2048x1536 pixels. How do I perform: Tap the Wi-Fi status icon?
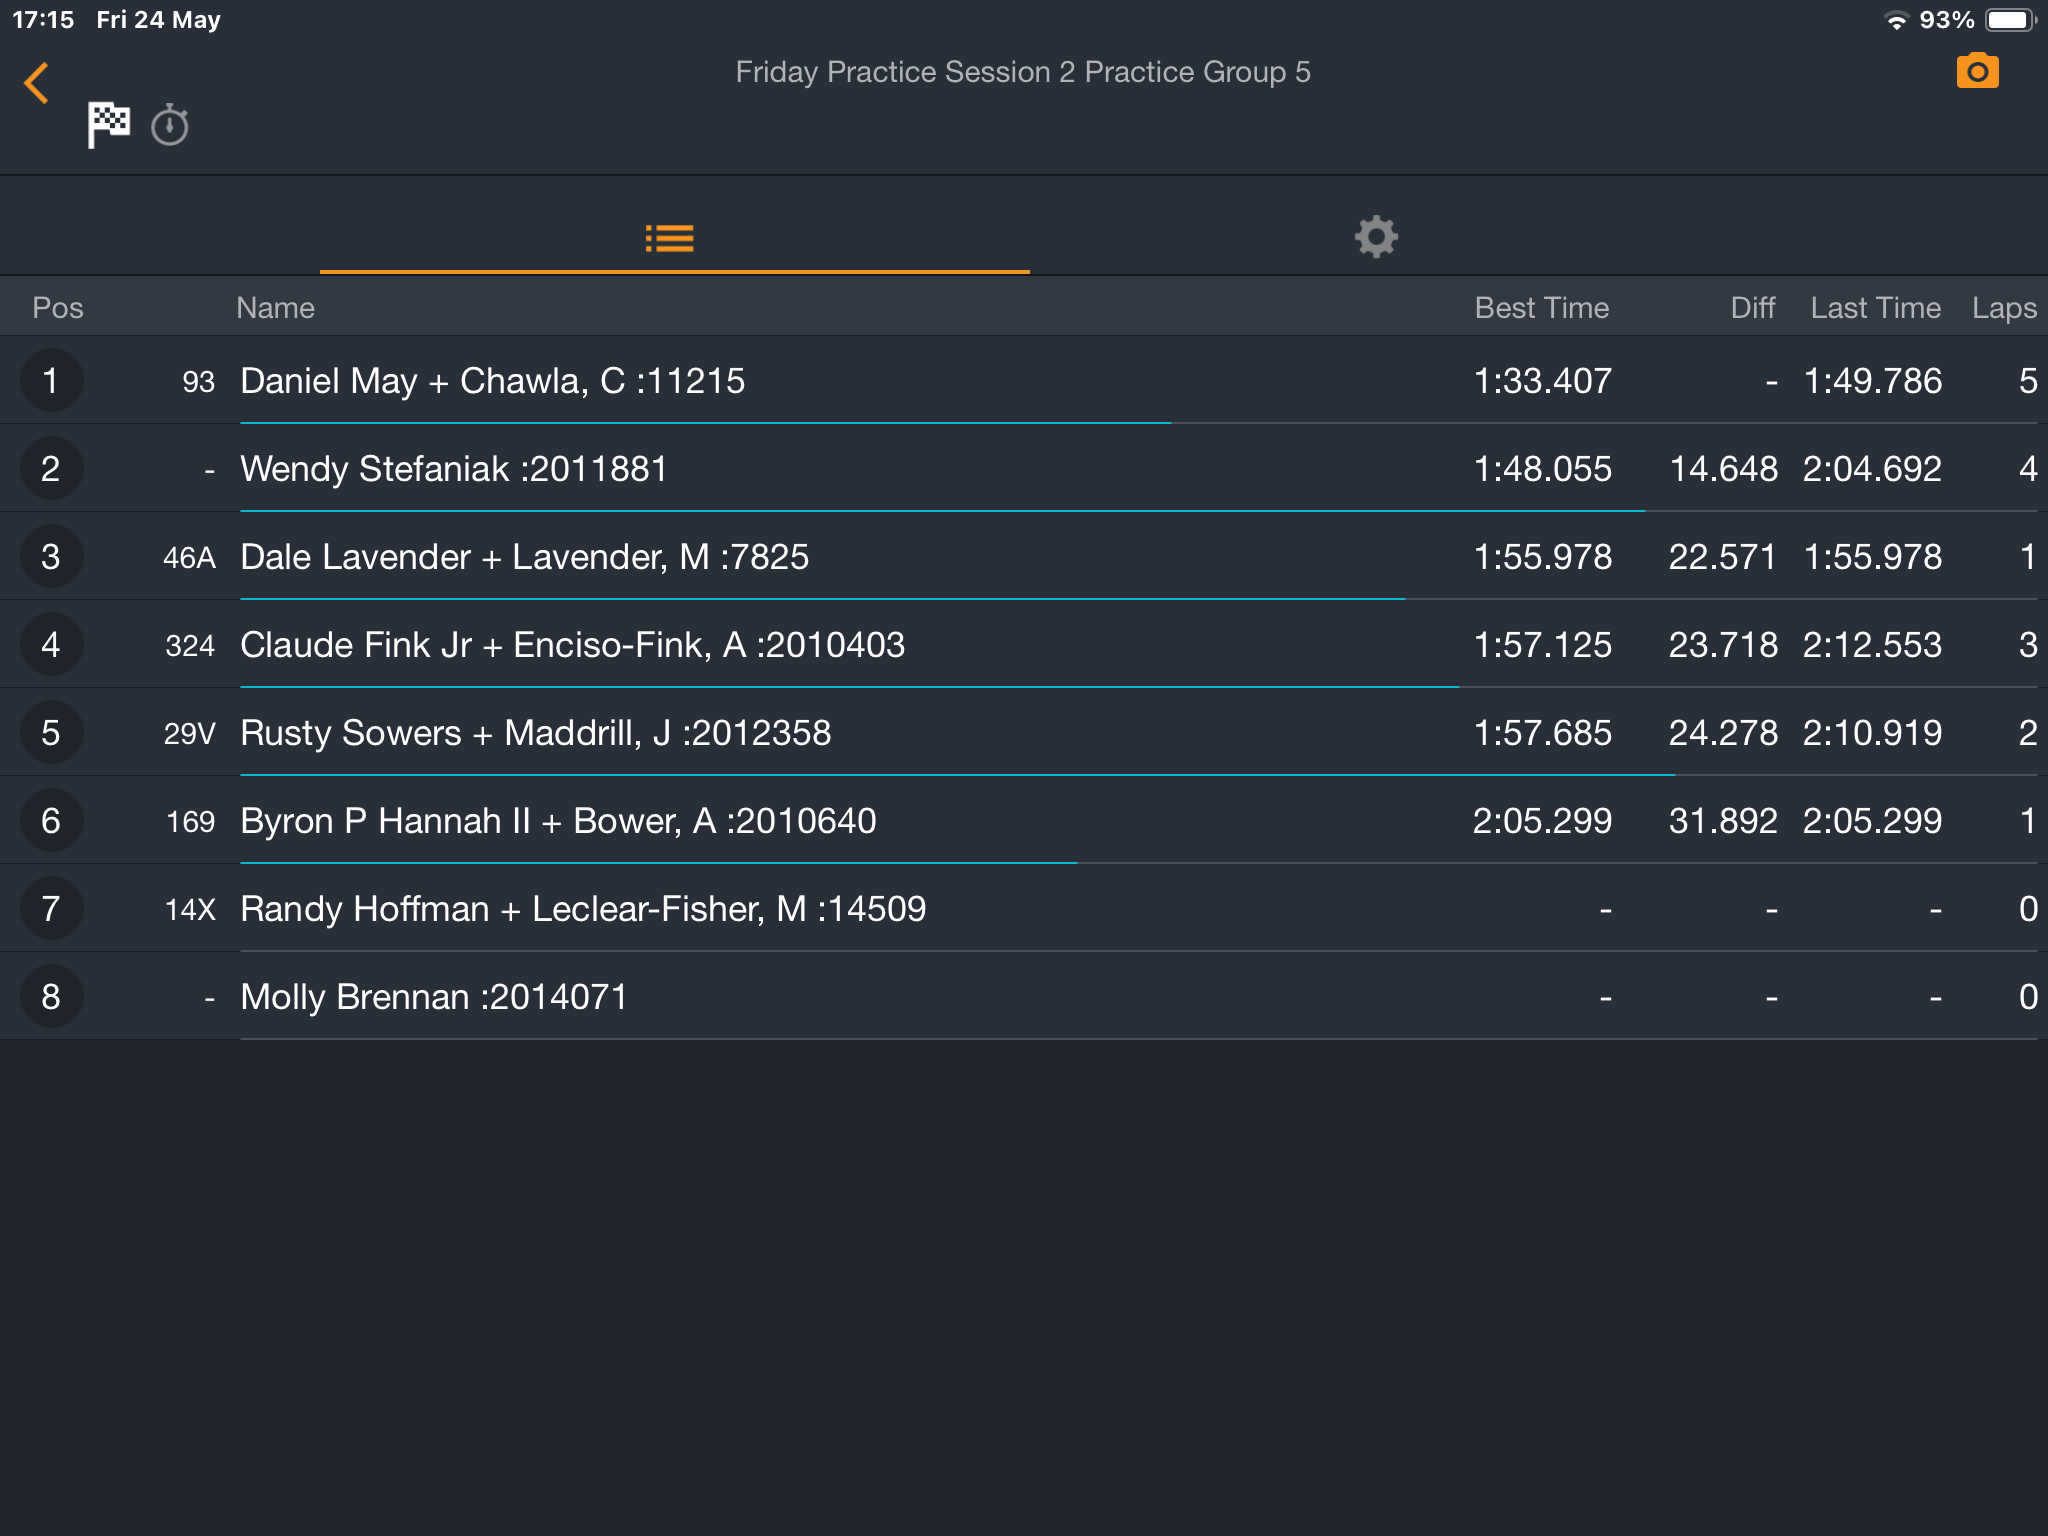(1895, 20)
